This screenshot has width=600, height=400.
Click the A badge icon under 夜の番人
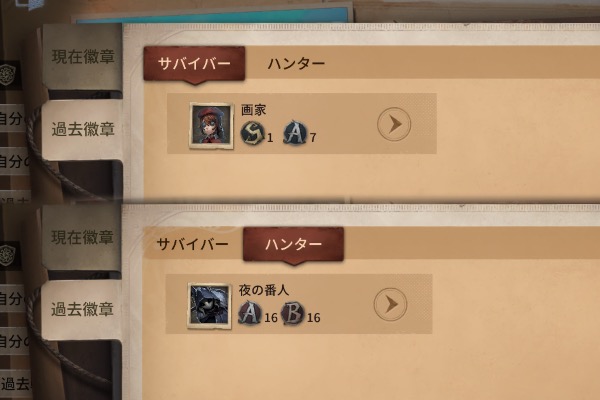point(250,313)
